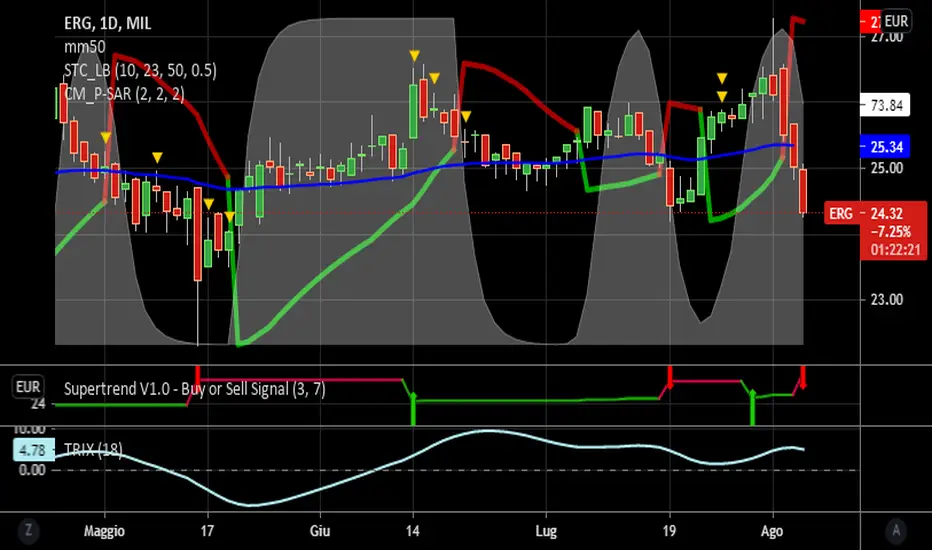Click the red Supertrend sell arrow near 19 July
Viewport: 932px width, 550px height.
coord(670,378)
